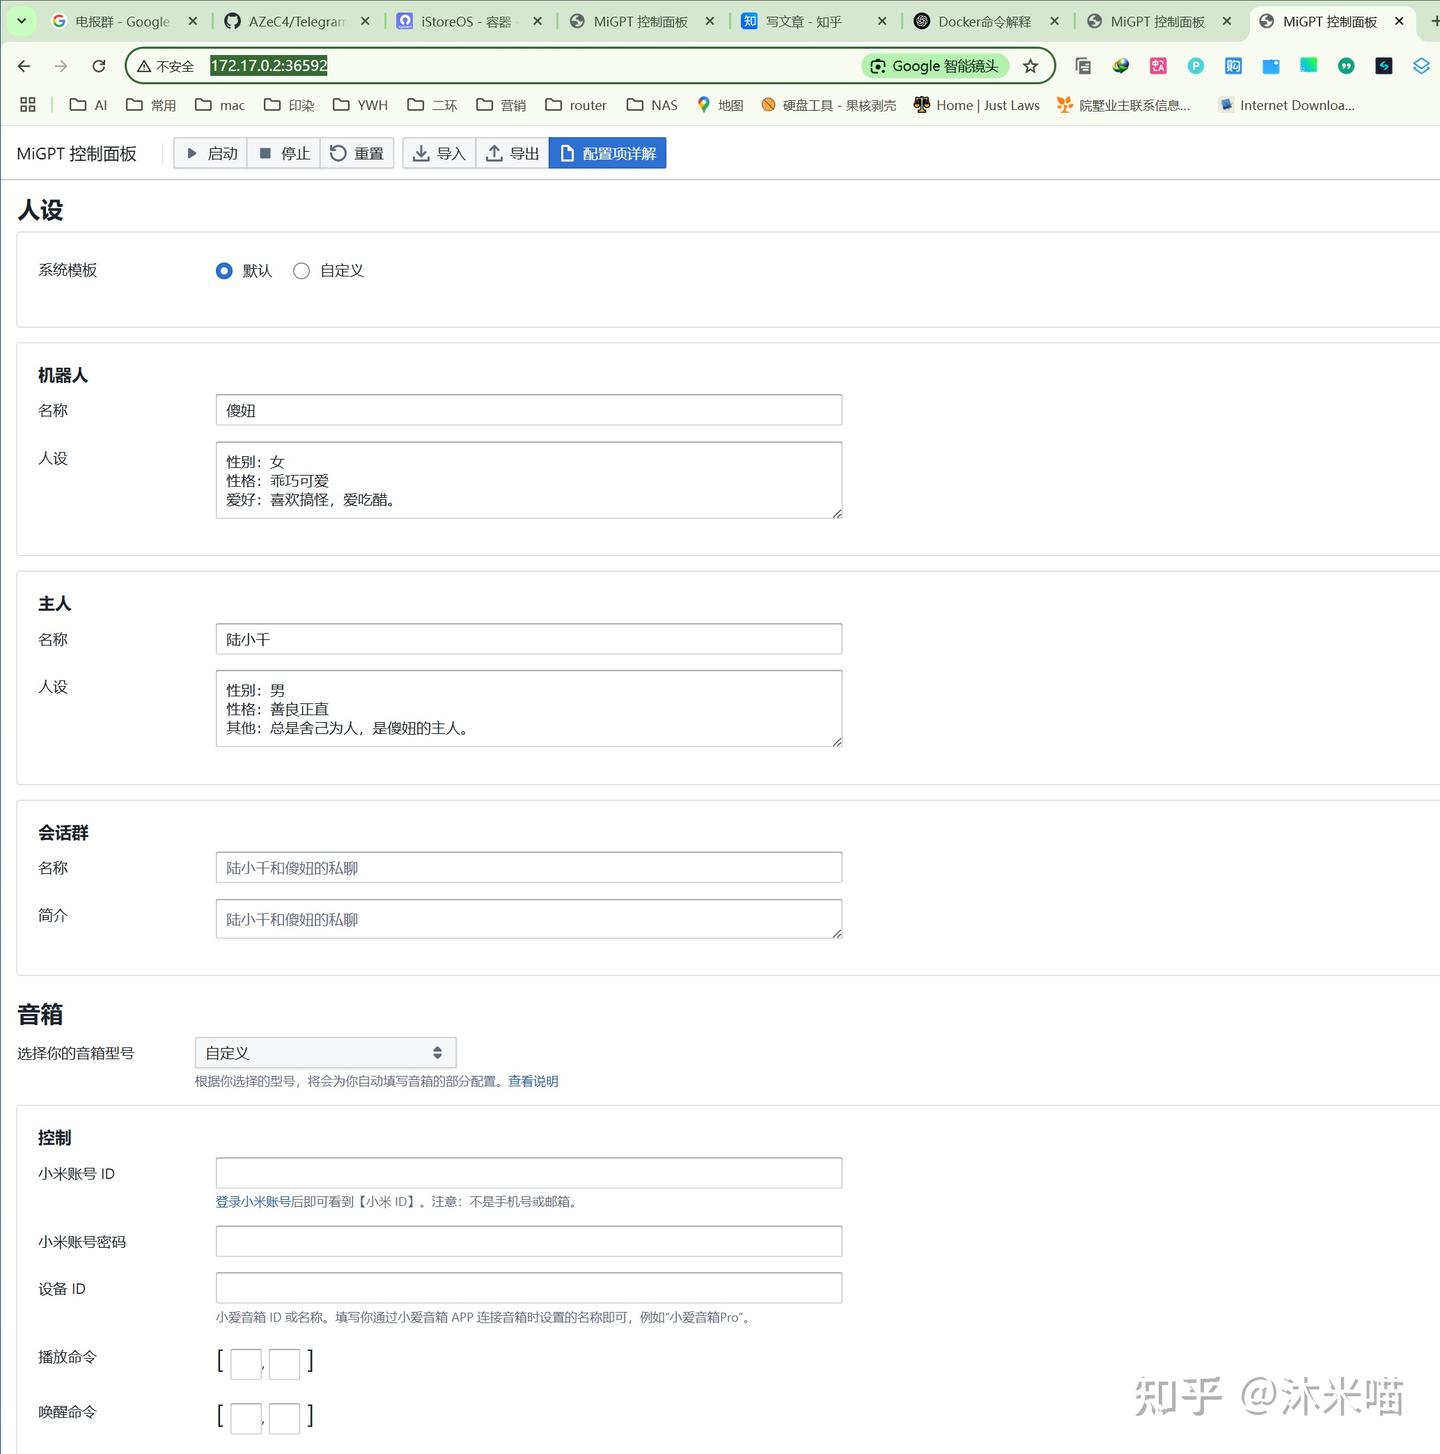Reload the page with browser refresh icon

point(99,66)
